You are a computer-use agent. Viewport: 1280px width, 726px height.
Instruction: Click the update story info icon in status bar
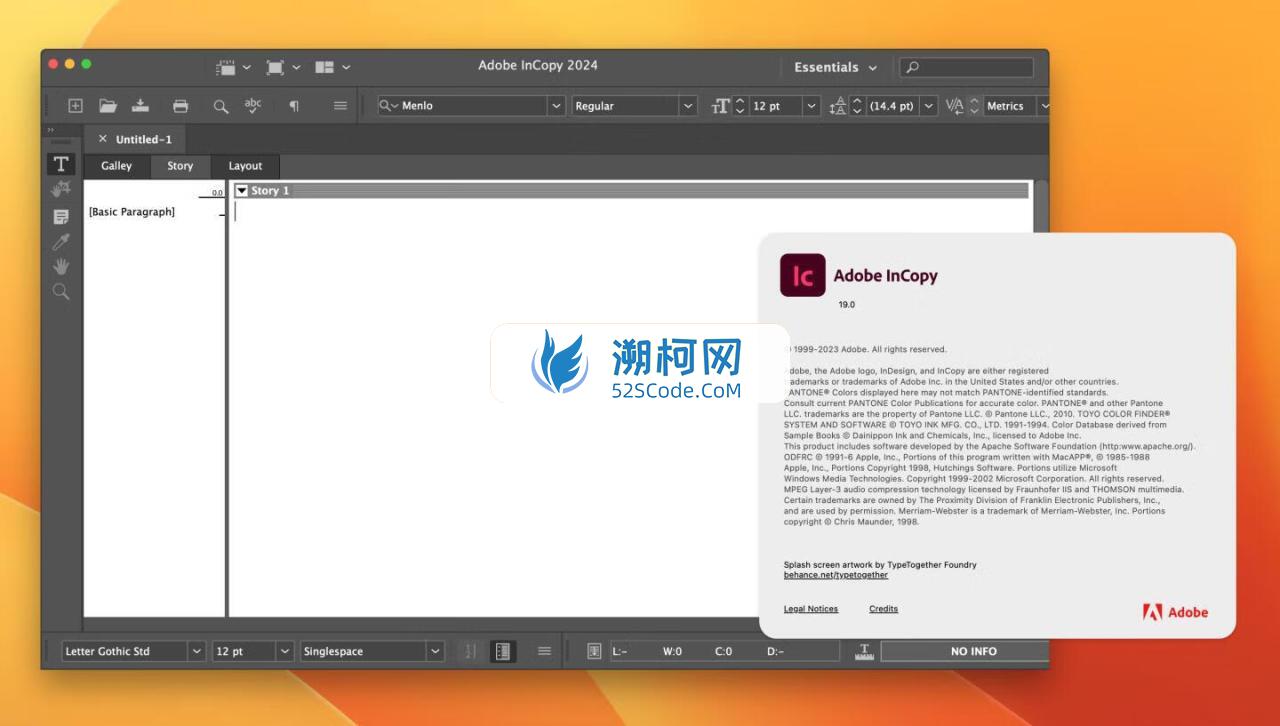click(594, 651)
